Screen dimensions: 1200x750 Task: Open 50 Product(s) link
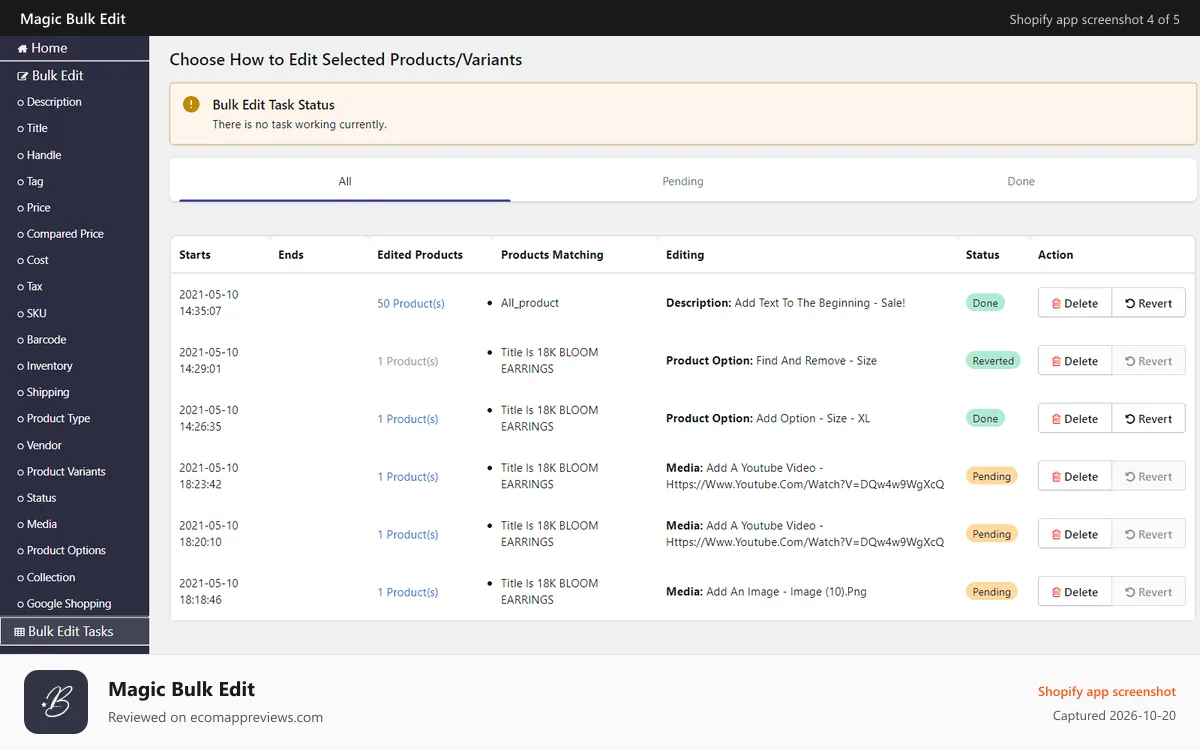tap(411, 303)
